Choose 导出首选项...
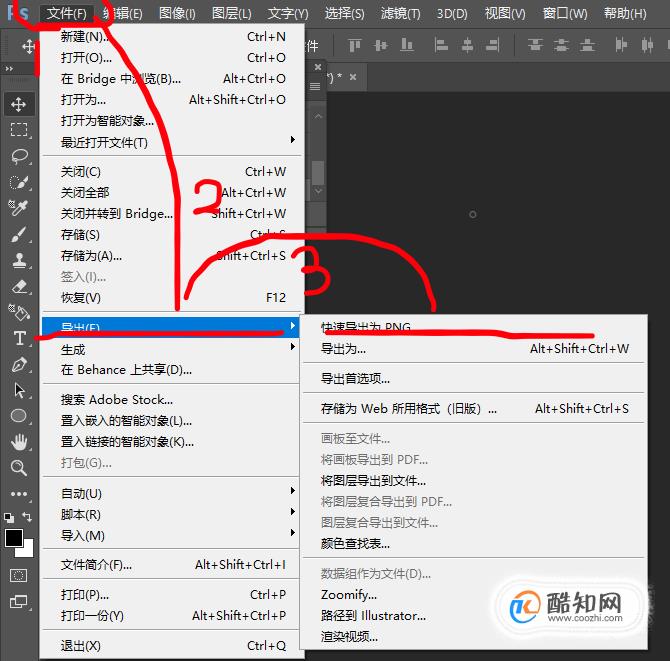 click(473, 379)
